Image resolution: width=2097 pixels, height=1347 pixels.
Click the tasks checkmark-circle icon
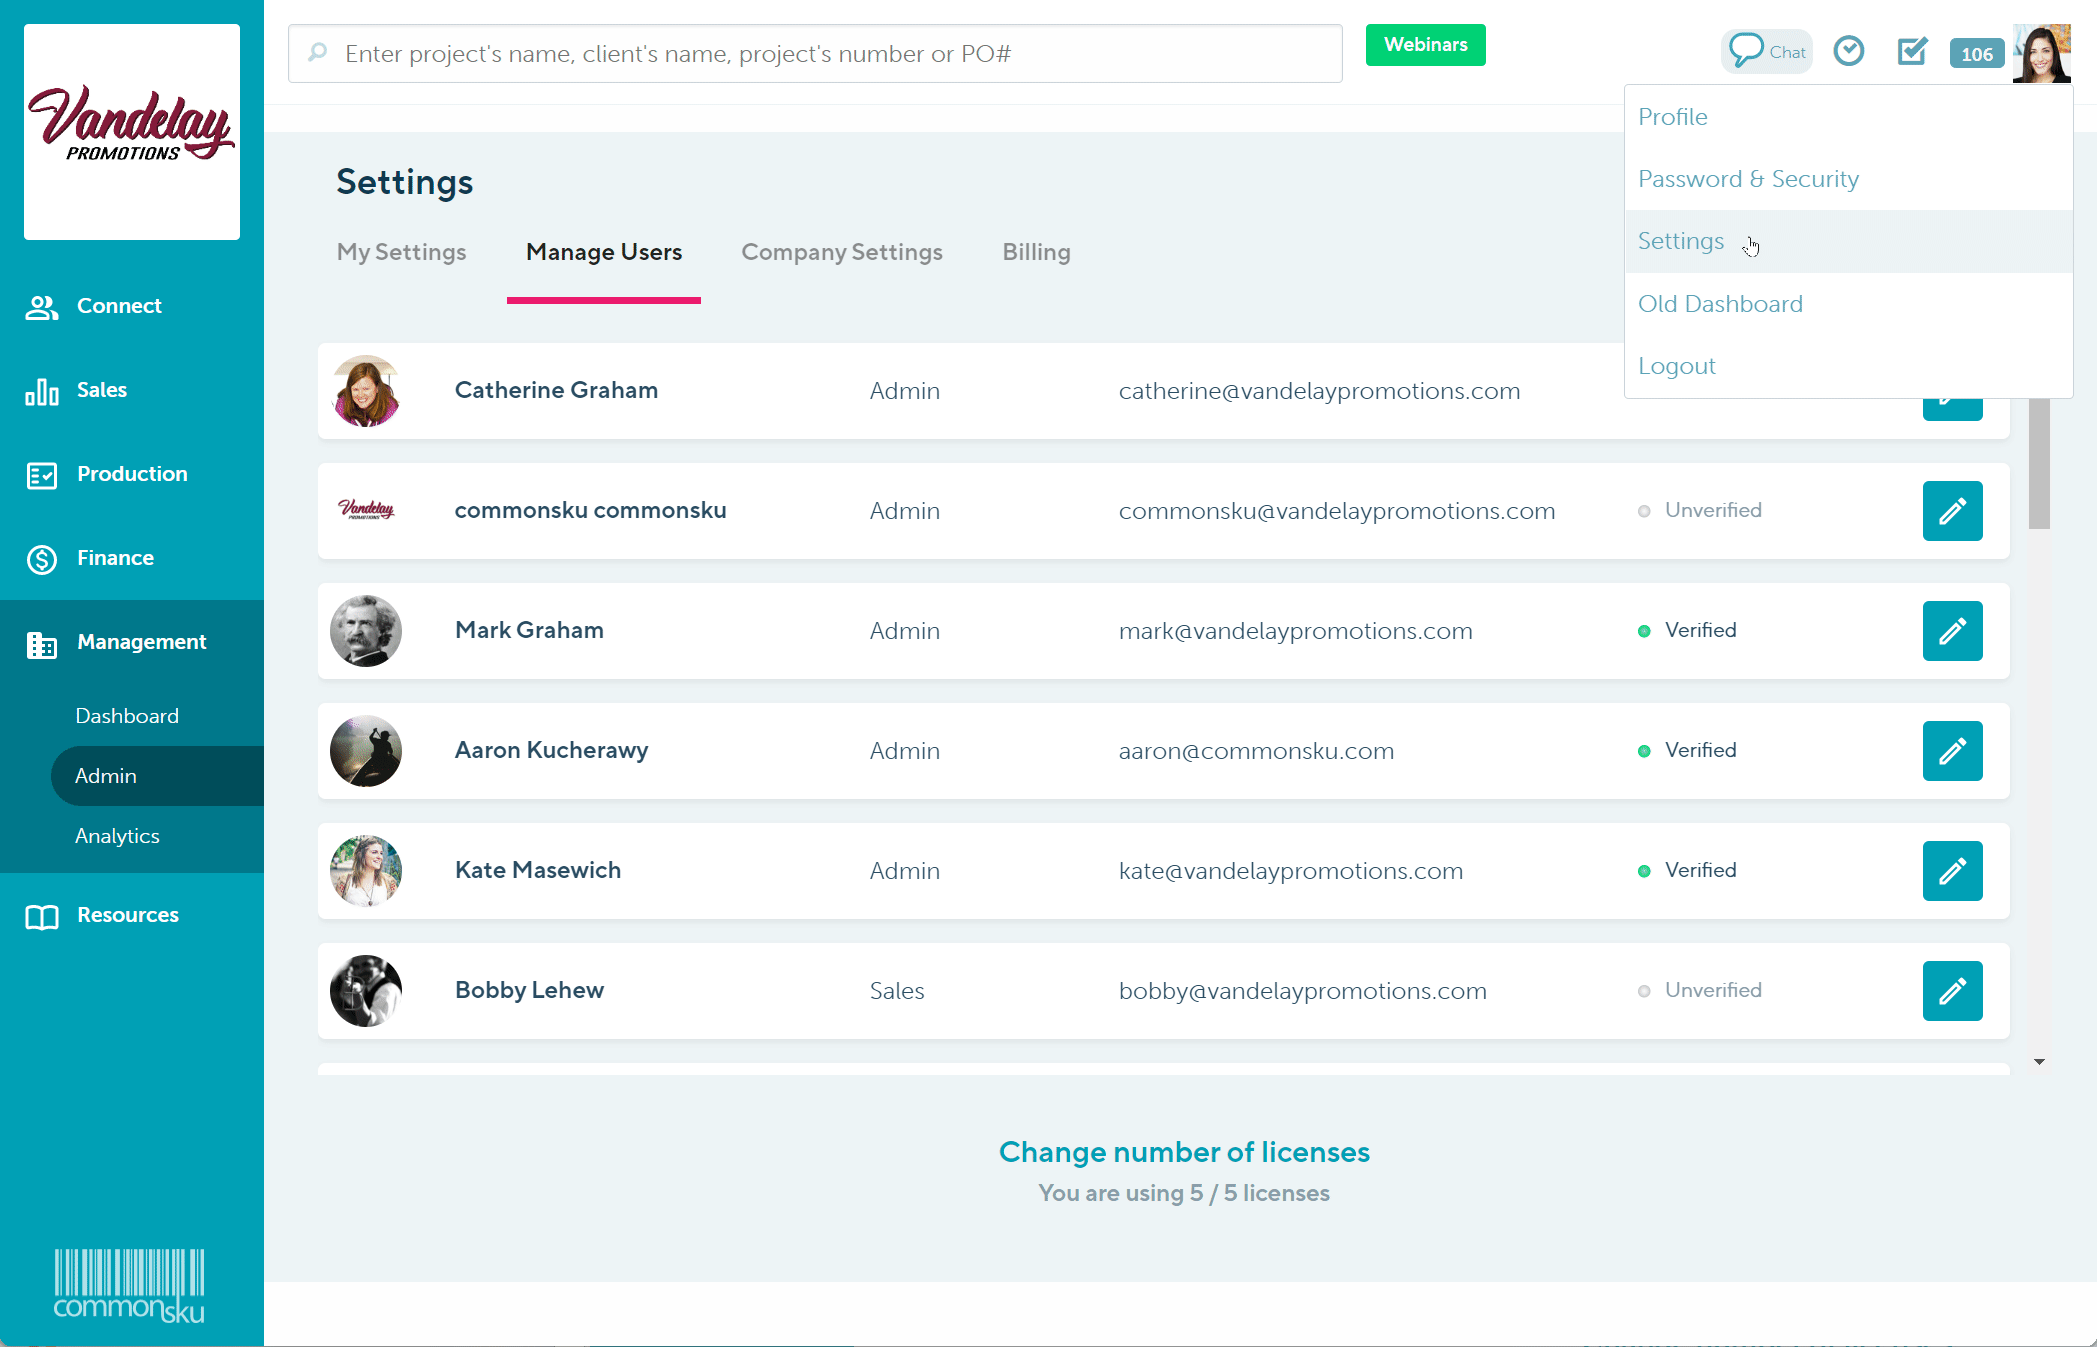1849,51
